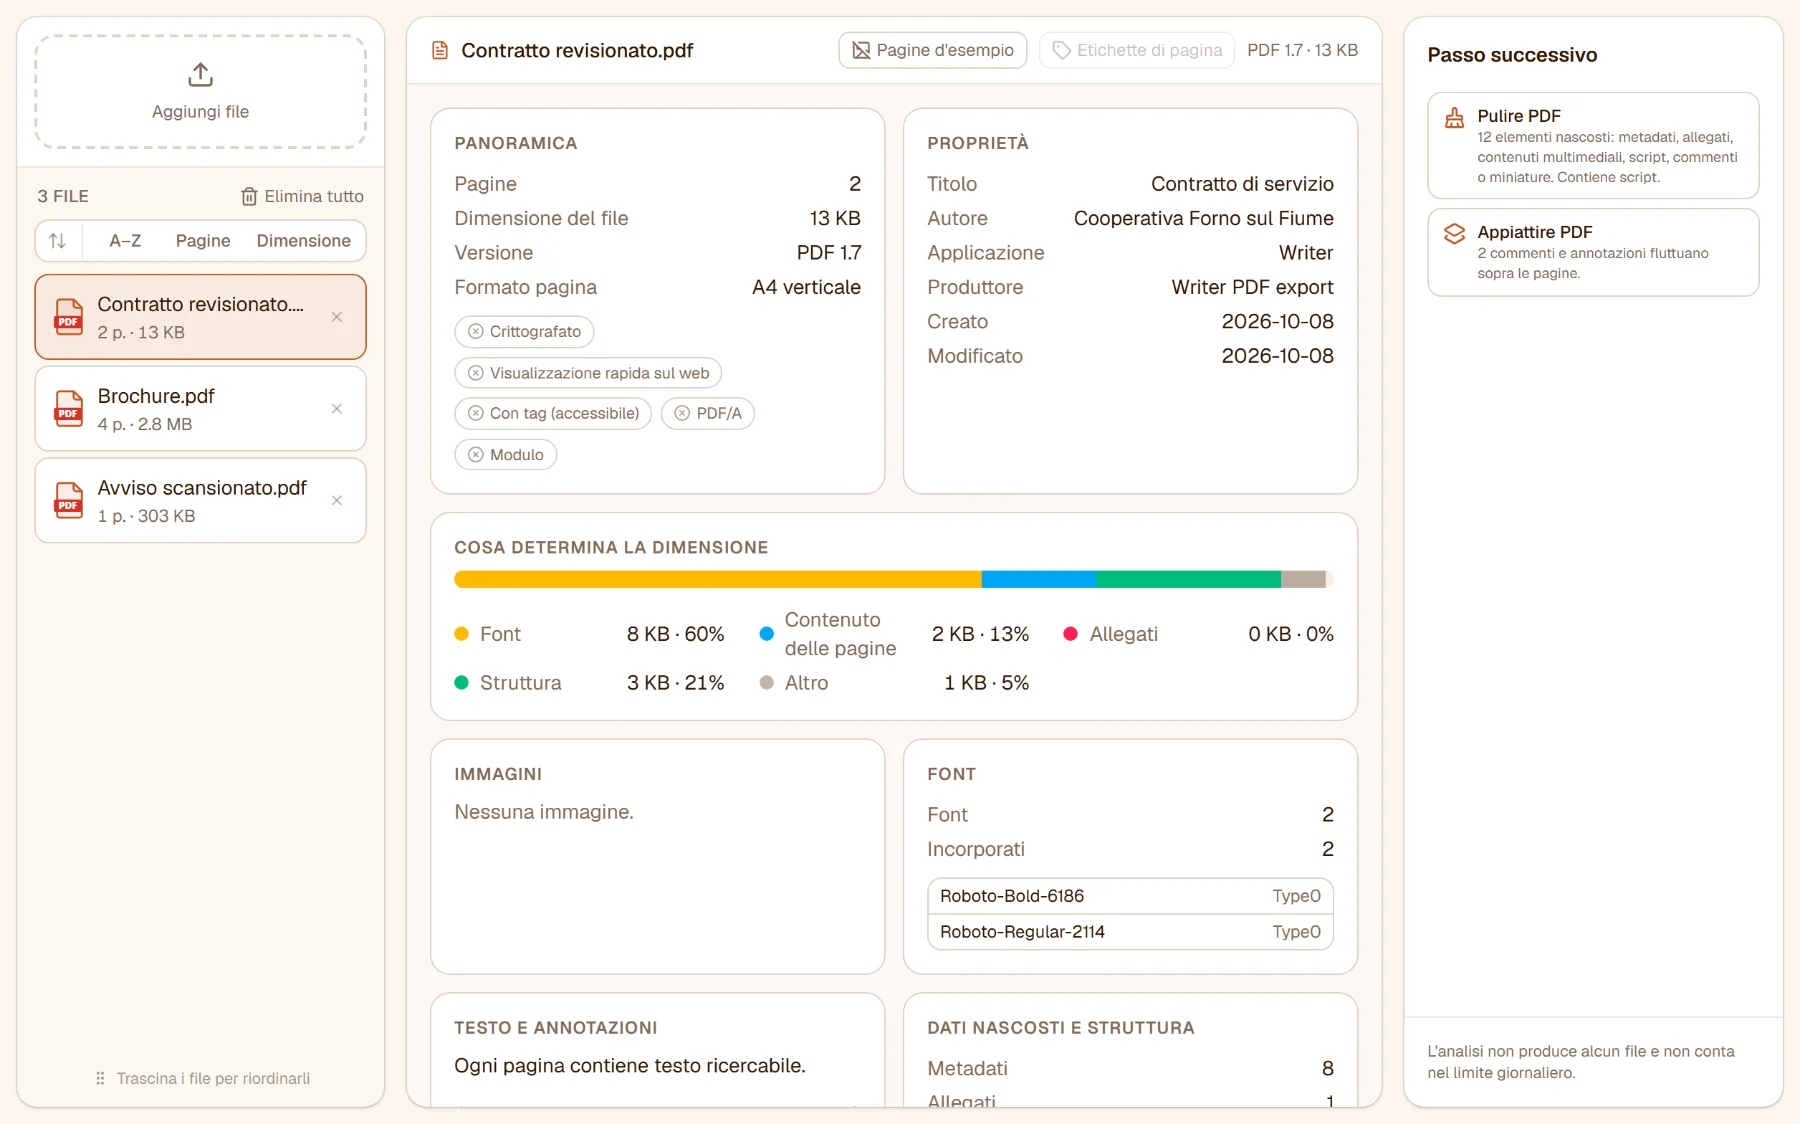
Task: Select Brochure.pdf in the file list
Action: (x=201, y=409)
